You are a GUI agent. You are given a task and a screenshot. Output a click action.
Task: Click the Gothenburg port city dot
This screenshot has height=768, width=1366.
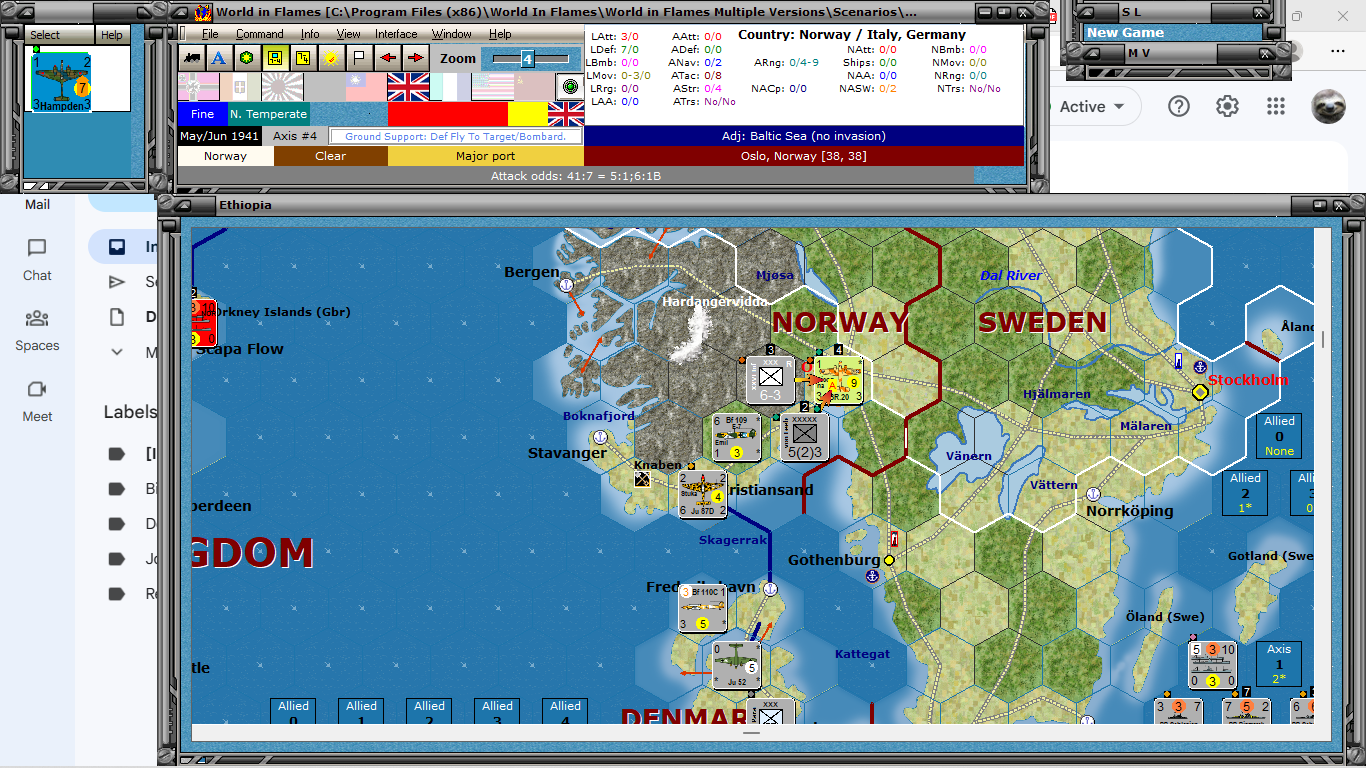point(888,560)
